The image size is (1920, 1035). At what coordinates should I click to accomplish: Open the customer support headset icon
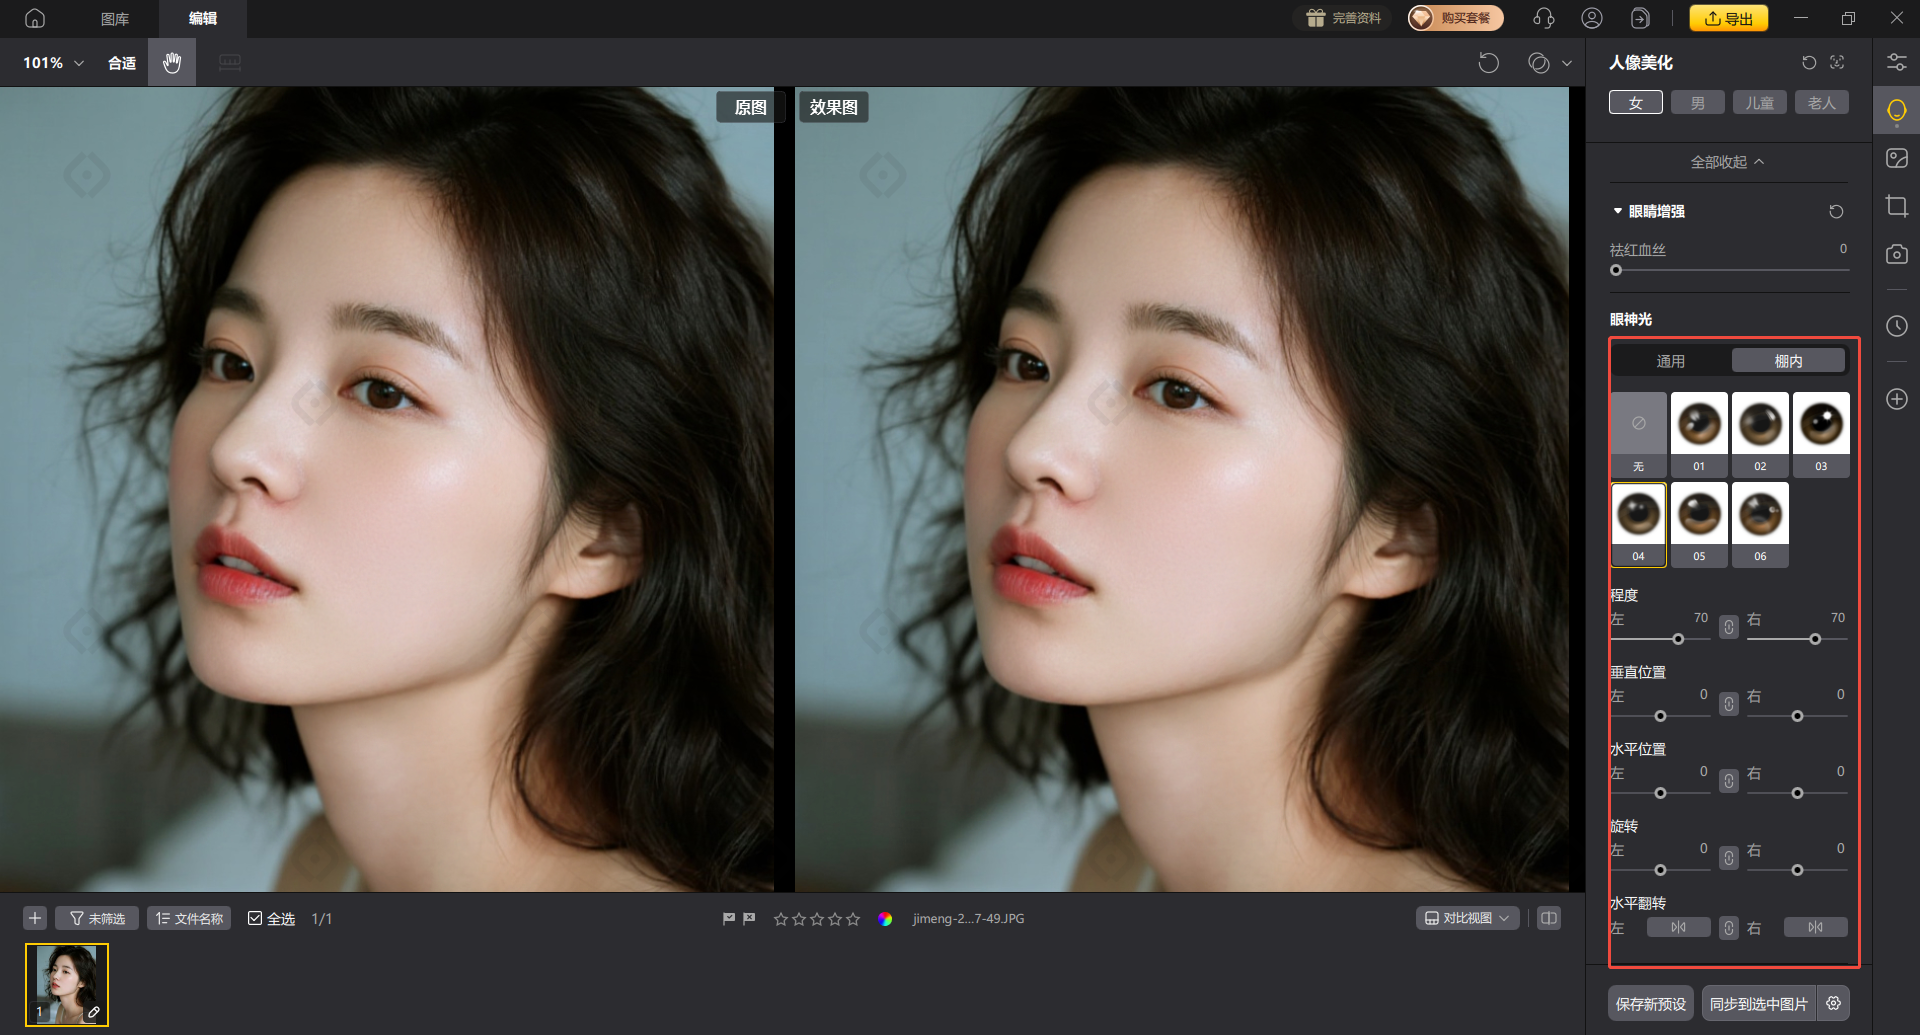1544,18
